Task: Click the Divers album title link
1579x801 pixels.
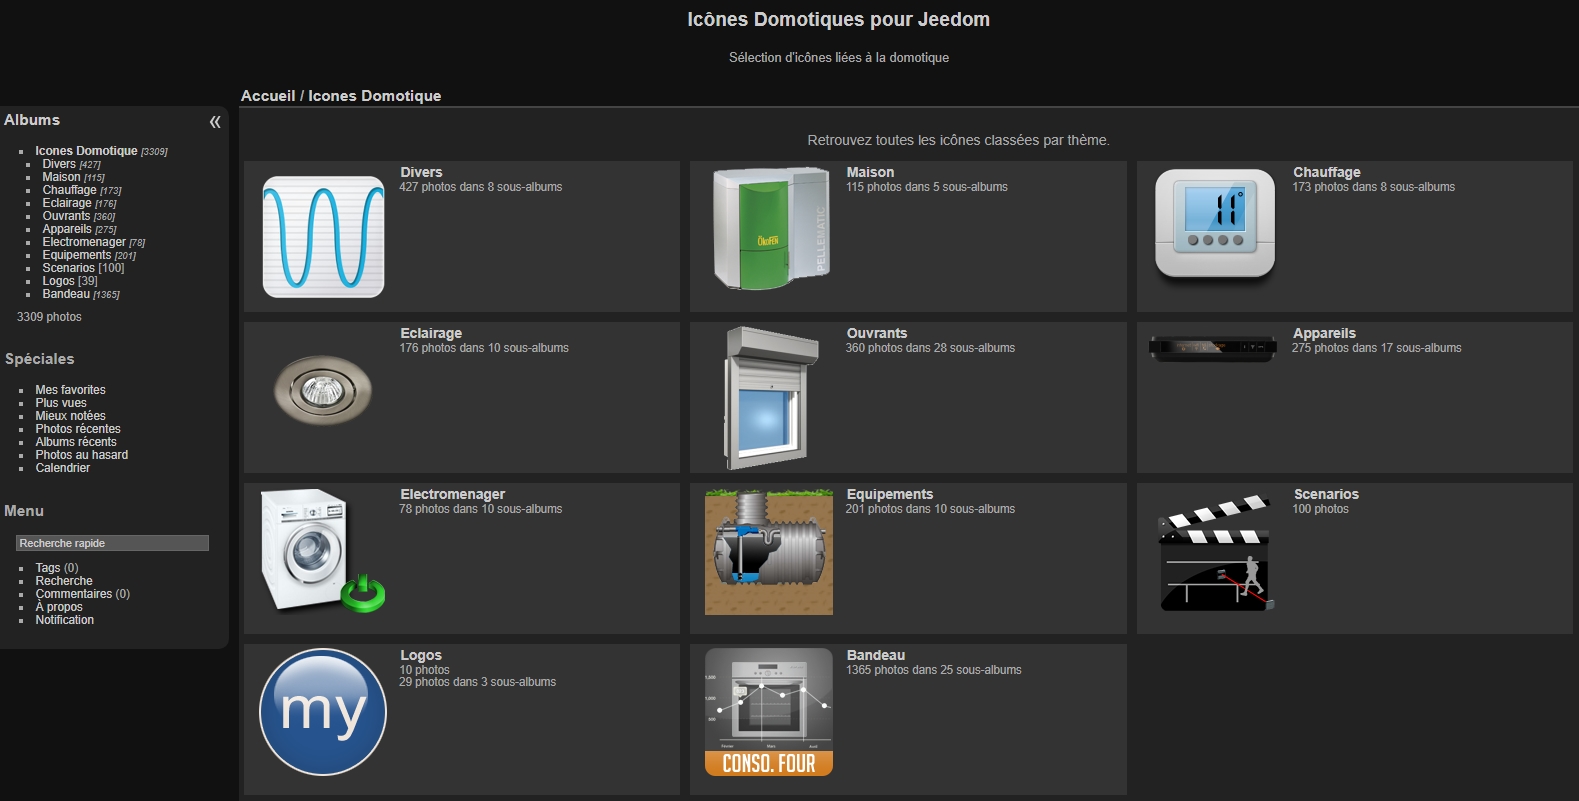Action: (x=421, y=172)
